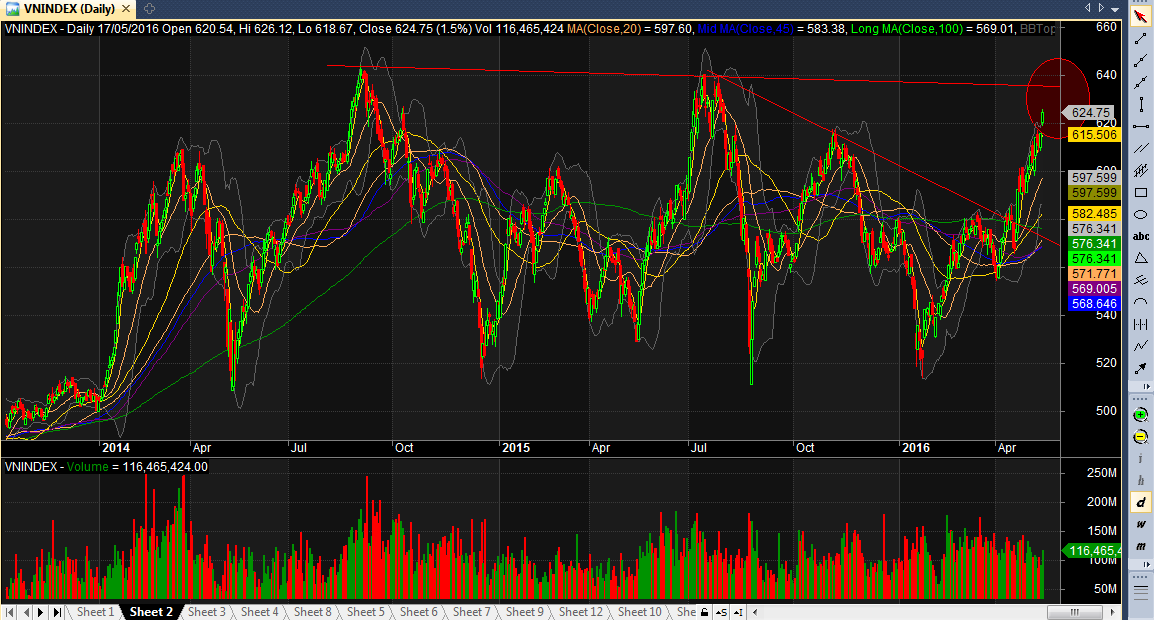Switch to daily interval 'd'
The width and height of the screenshot is (1154, 620).
point(1140,503)
